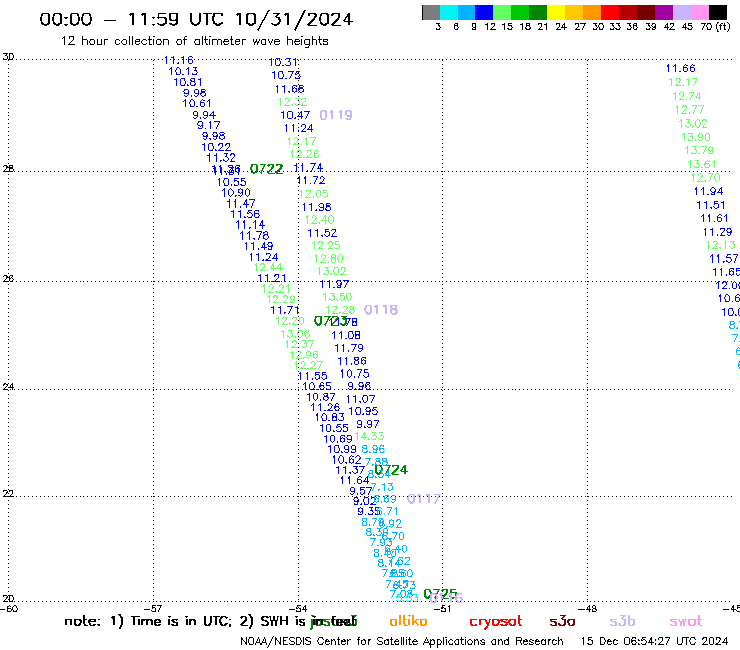Click the latitude axis label '22'
The image size is (740, 650).
8,493
